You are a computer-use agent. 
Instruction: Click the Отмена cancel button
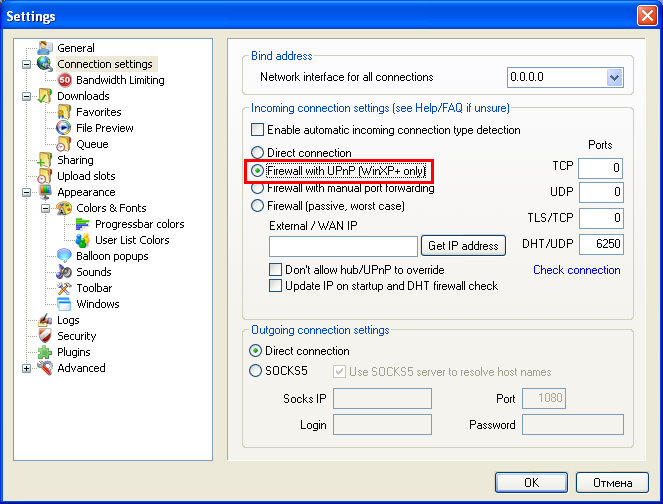(x=612, y=482)
